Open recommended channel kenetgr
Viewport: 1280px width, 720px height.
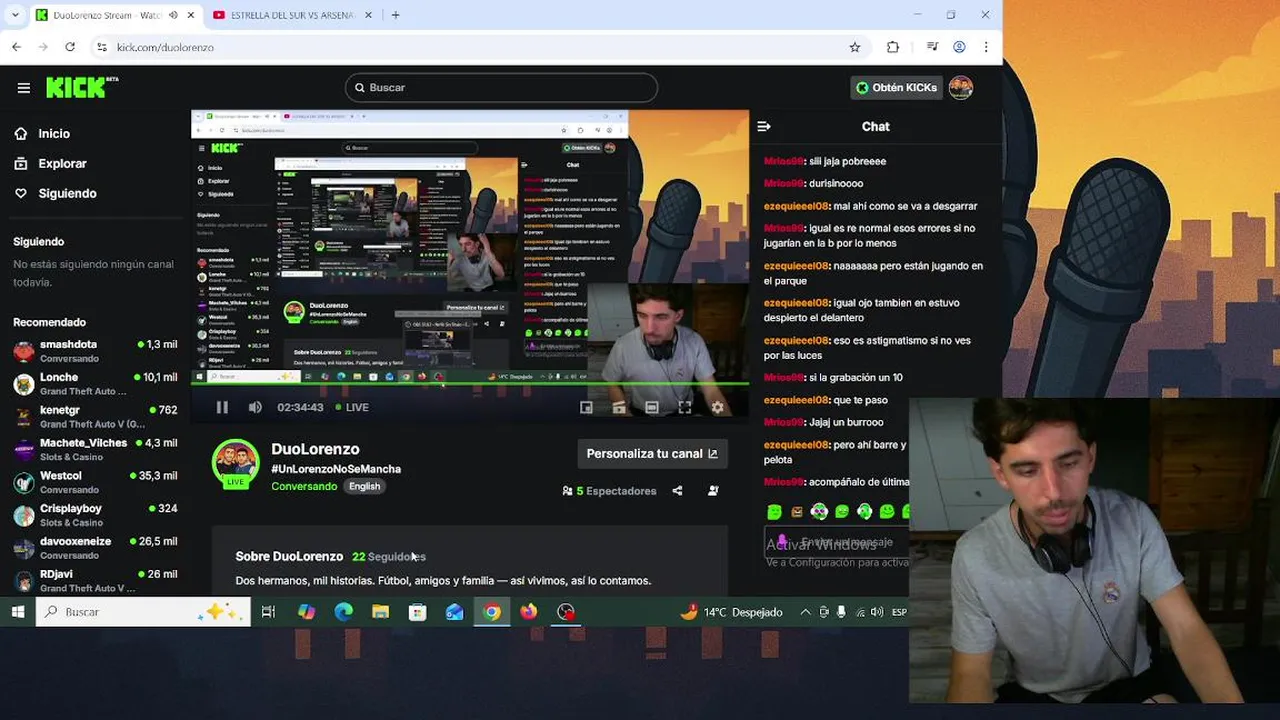click(x=95, y=417)
